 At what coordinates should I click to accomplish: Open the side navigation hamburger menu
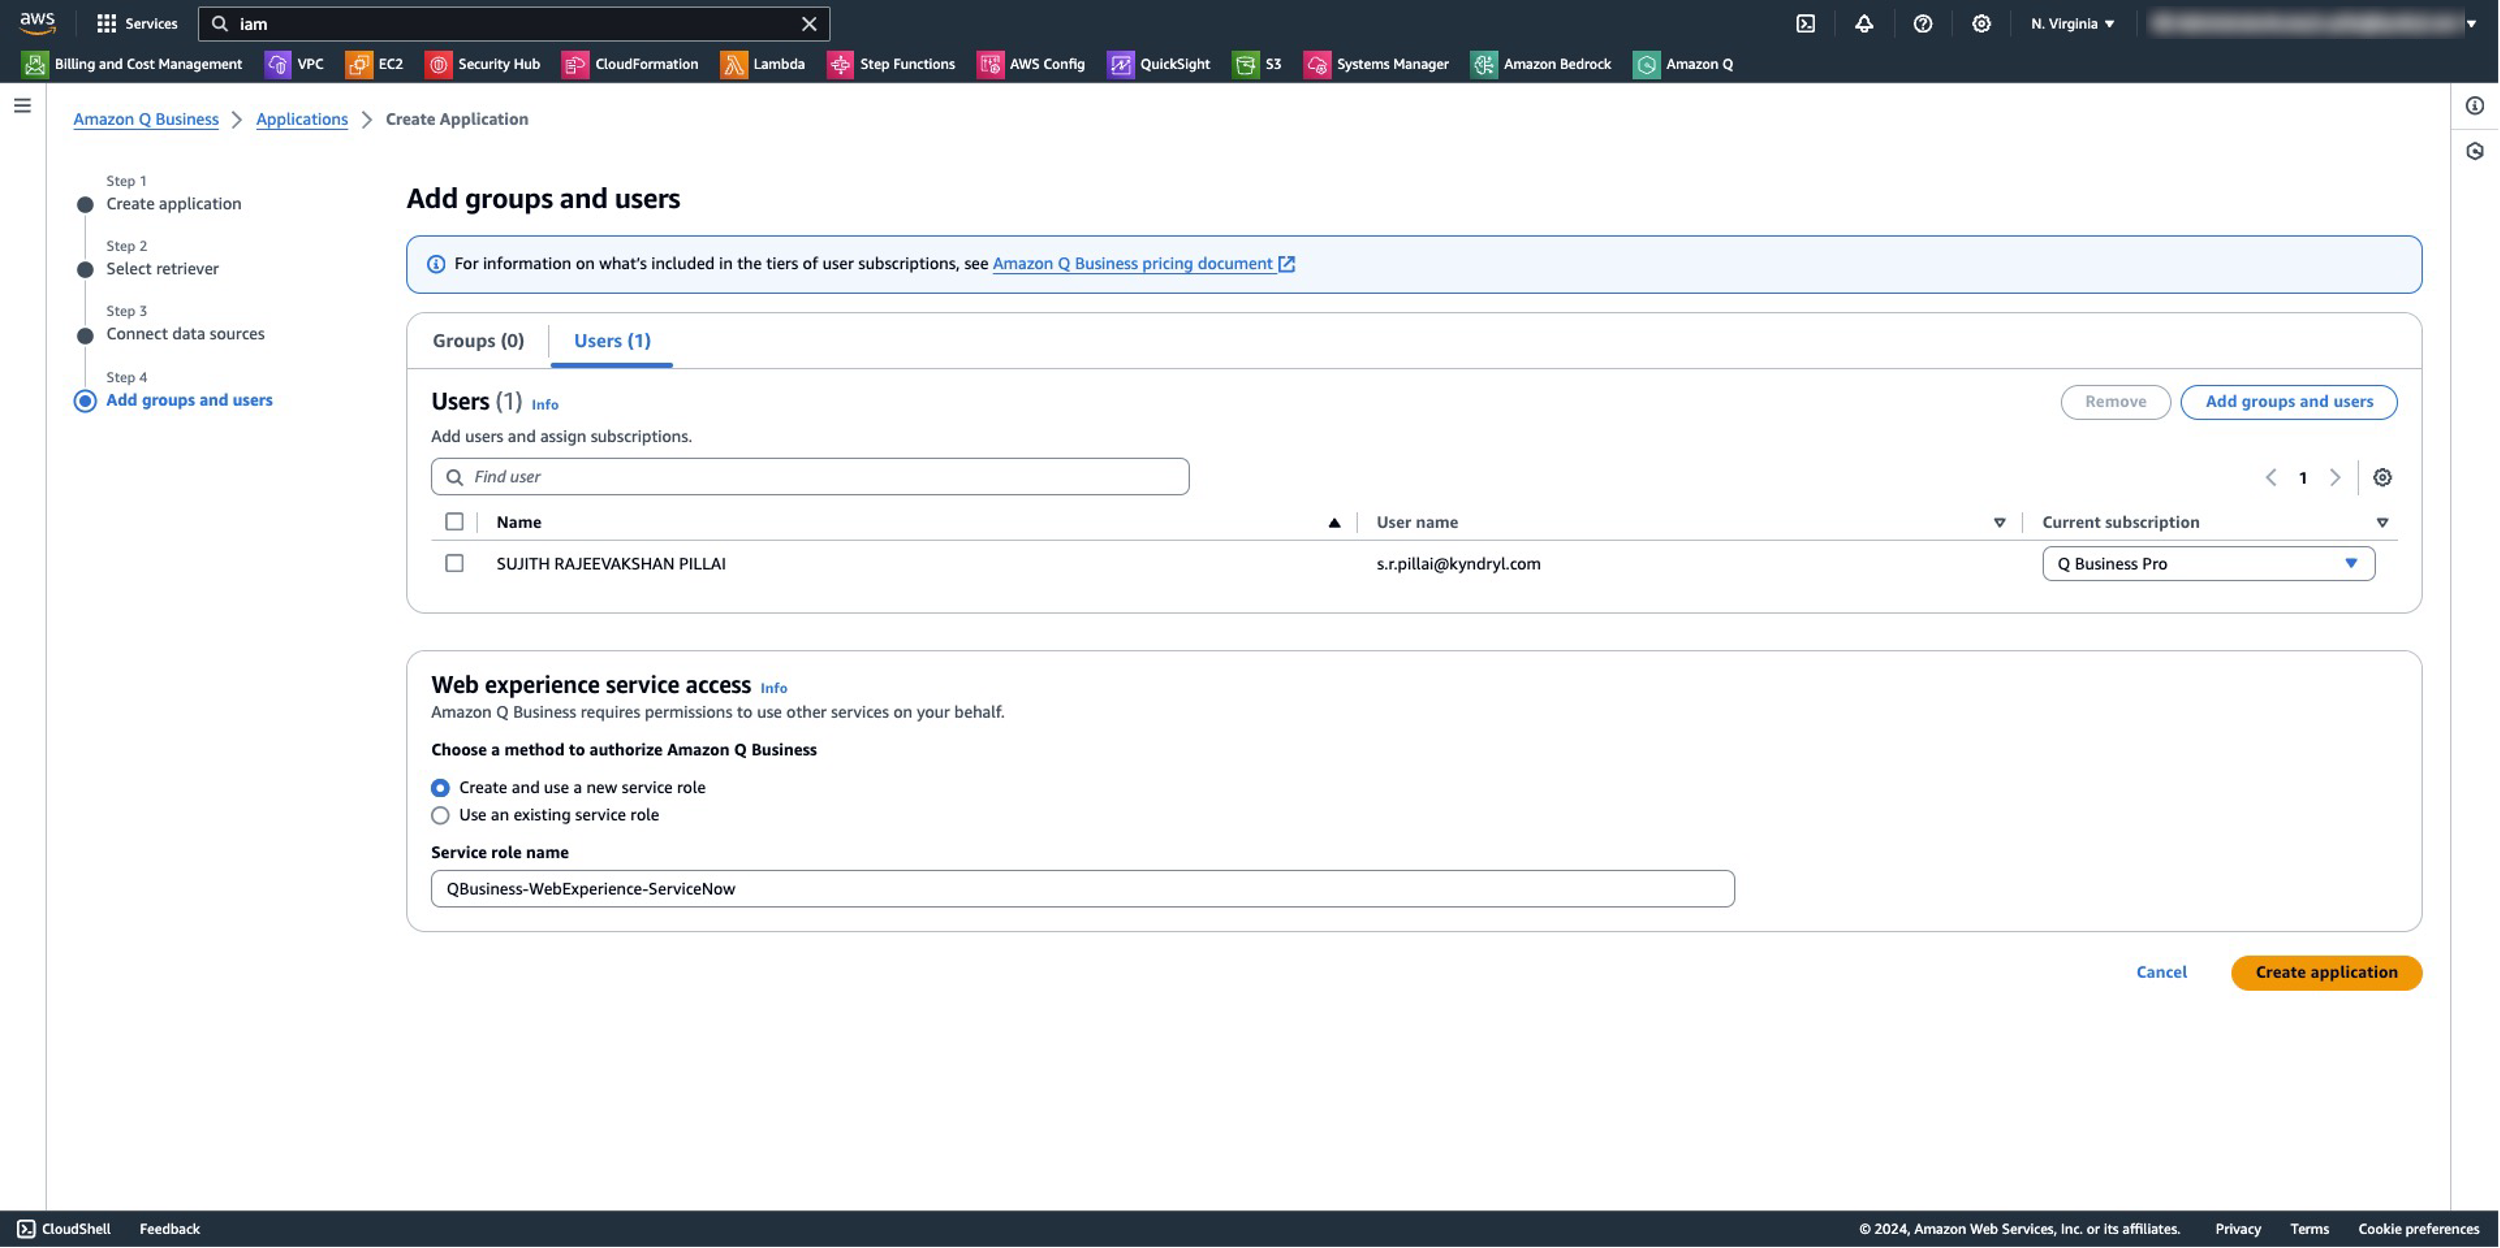22,106
